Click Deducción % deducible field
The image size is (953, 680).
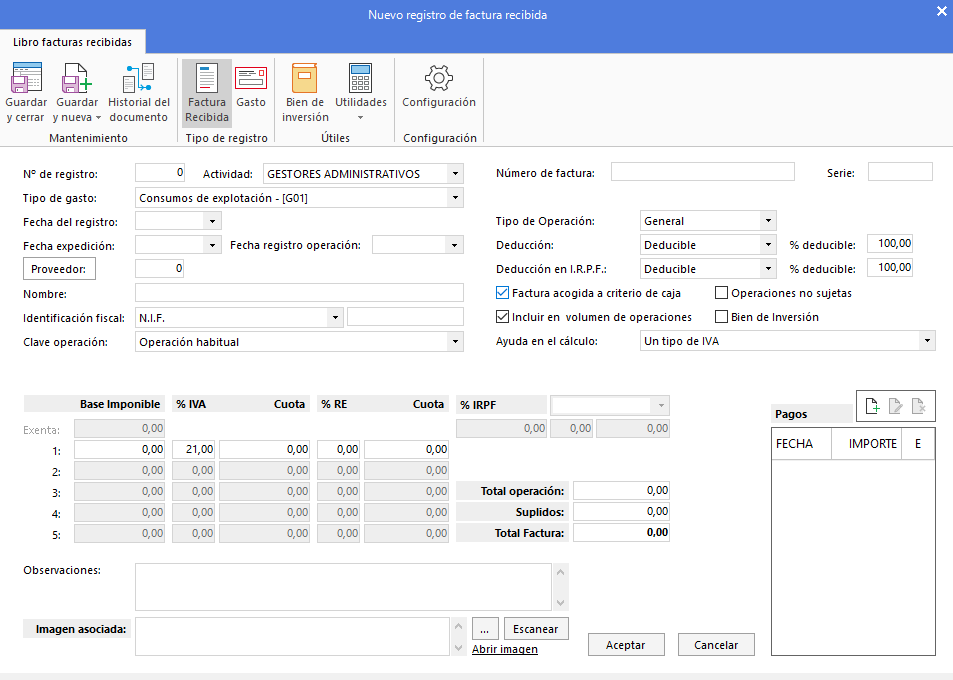[x=890, y=244]
